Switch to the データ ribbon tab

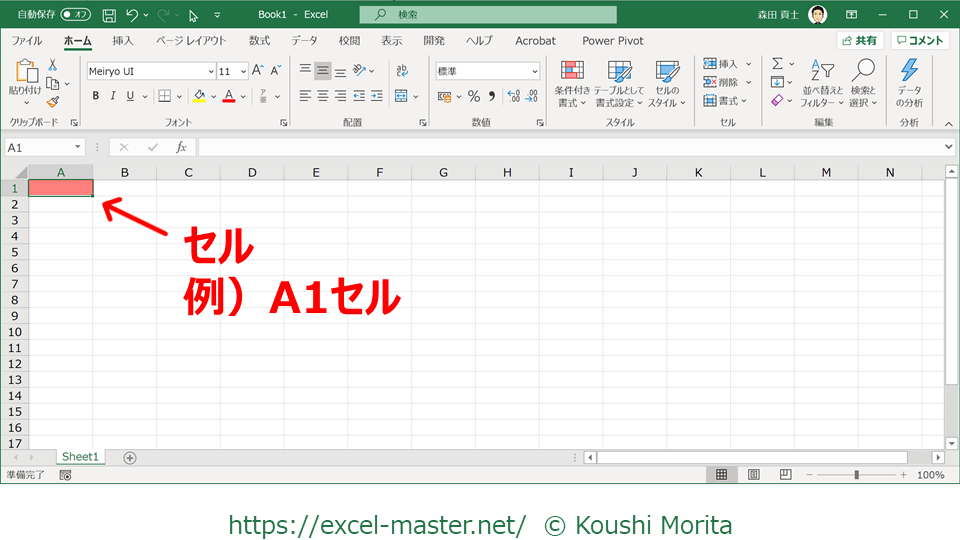click(304, 41)
